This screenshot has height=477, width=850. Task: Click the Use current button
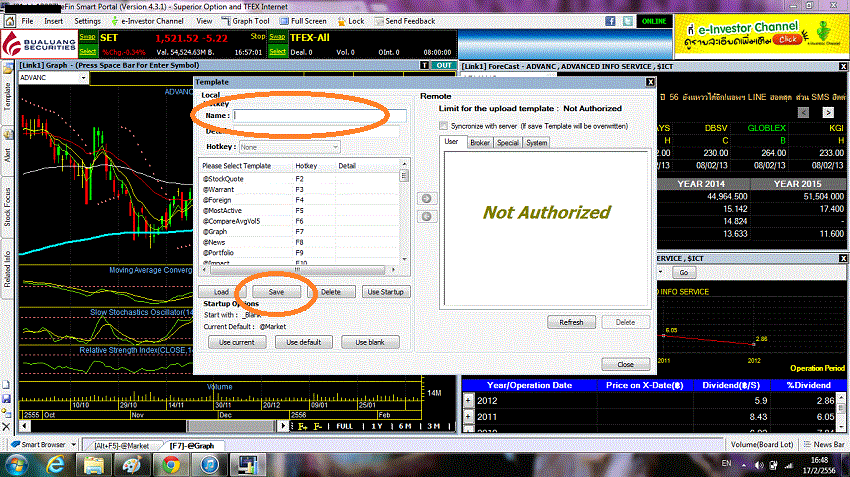(237, 342)
